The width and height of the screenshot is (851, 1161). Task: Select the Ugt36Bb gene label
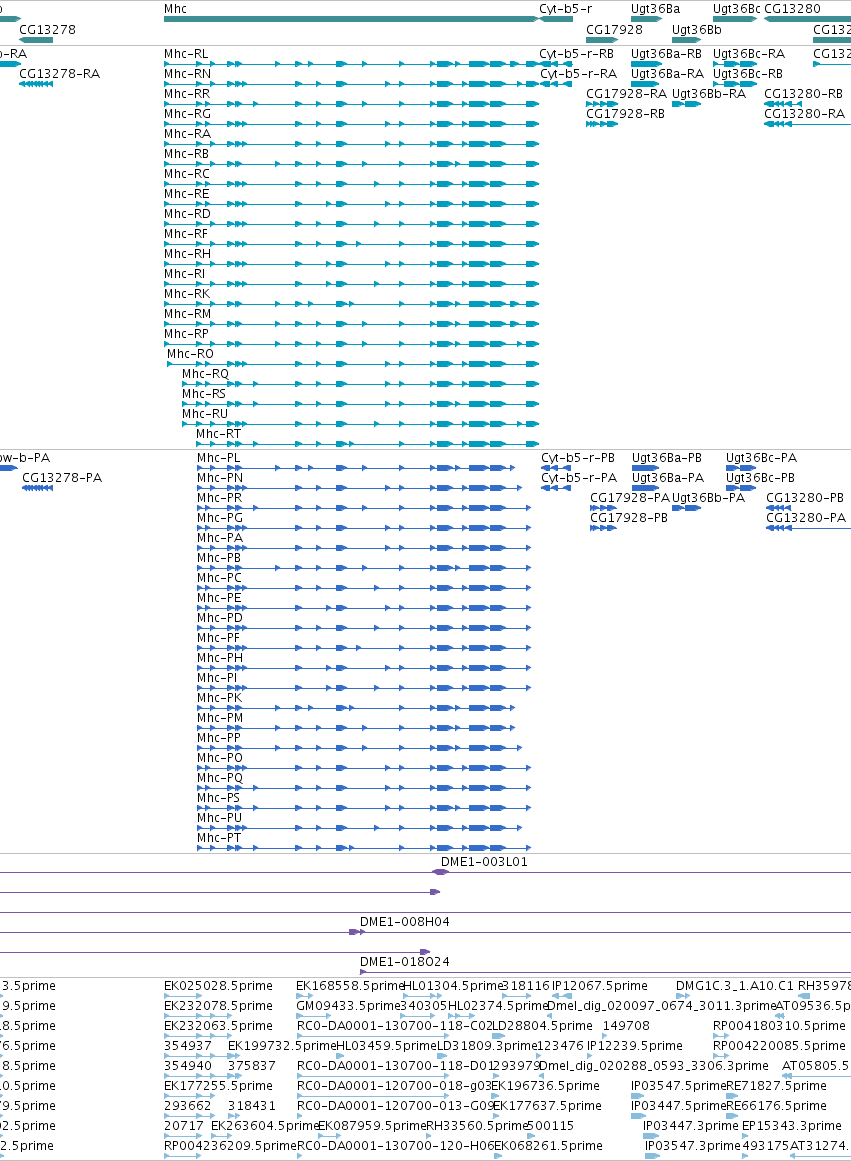click(696, 30)
